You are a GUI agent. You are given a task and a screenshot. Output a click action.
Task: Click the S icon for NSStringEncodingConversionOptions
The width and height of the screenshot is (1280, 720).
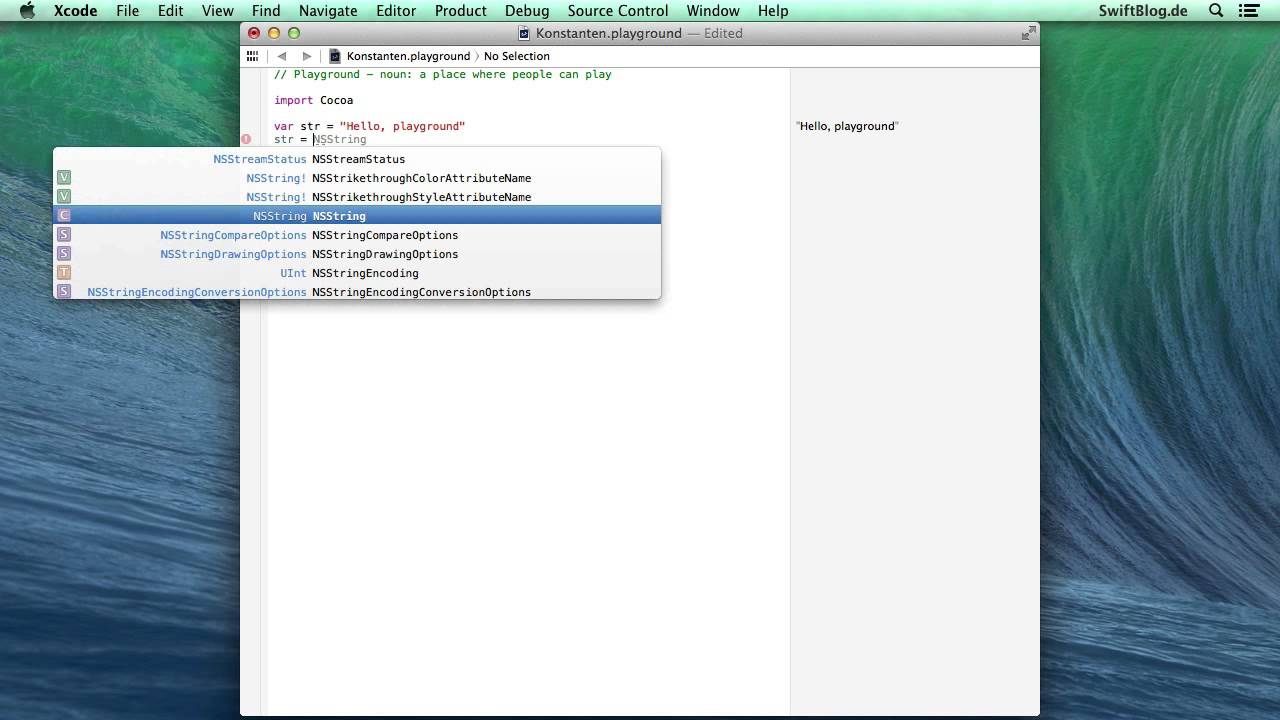pos(64,292)
